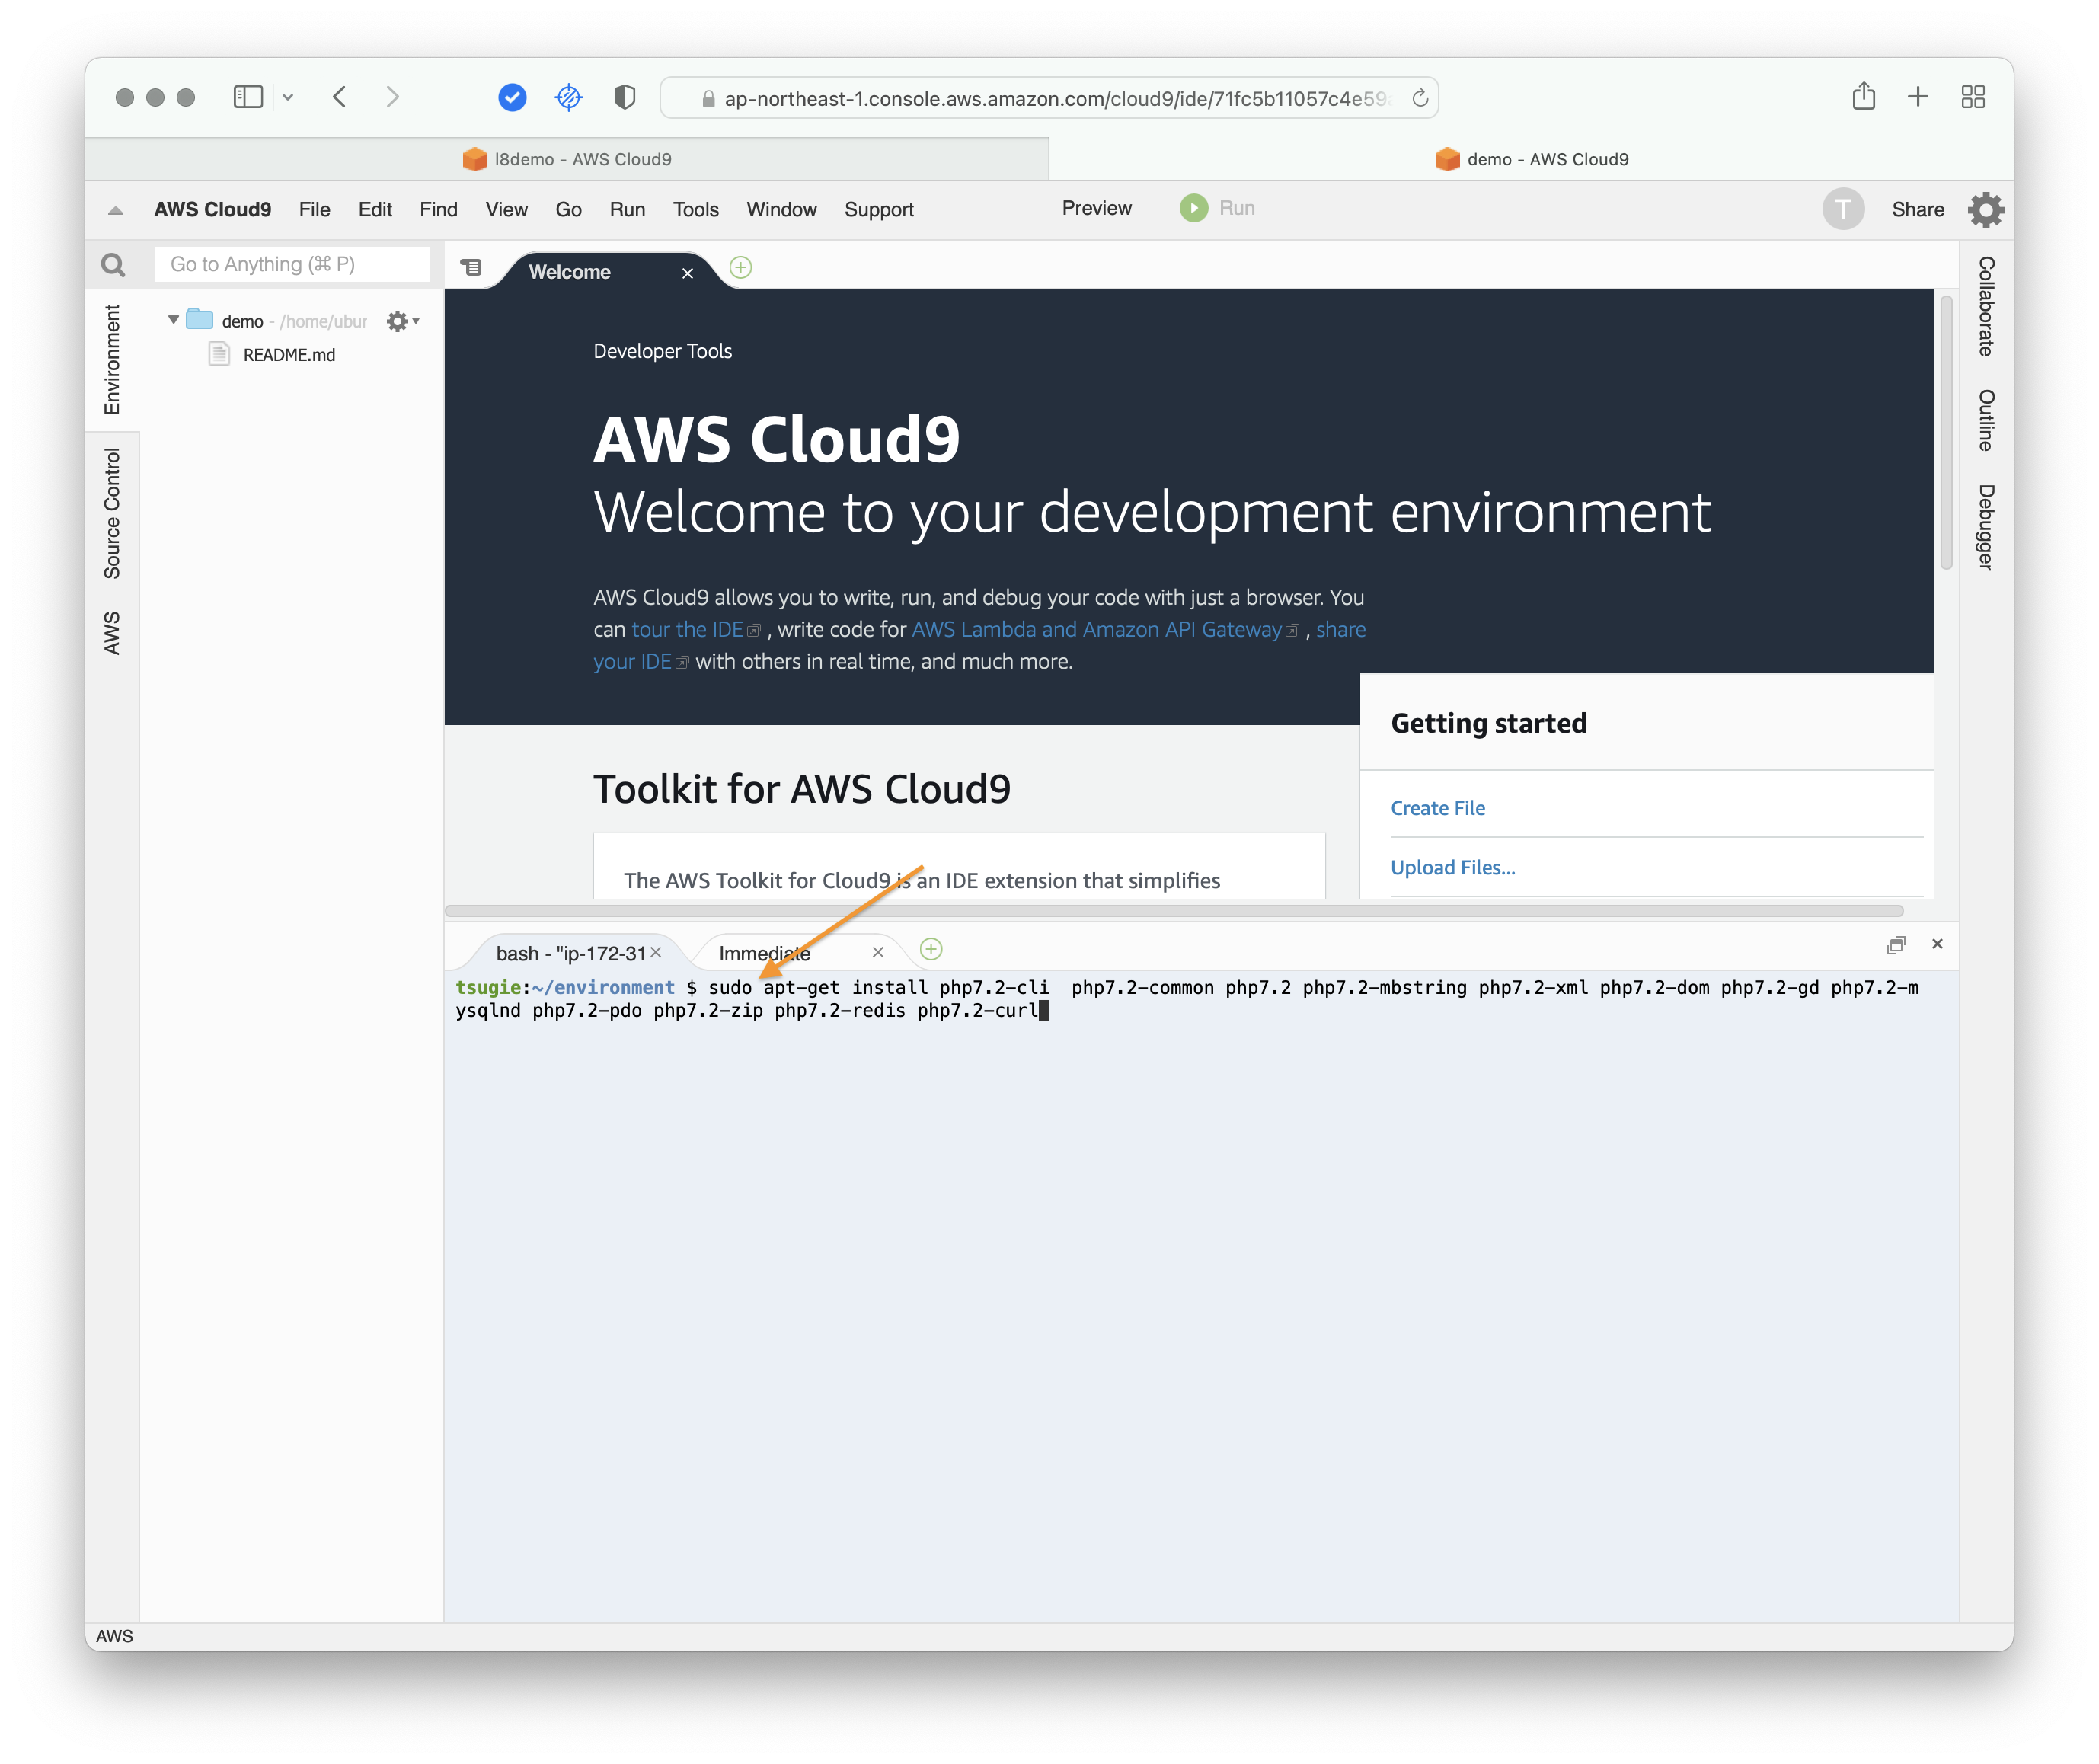
Task: Collapse the demo folder tree
Action: pyautogui.click(x=174, y=320)
